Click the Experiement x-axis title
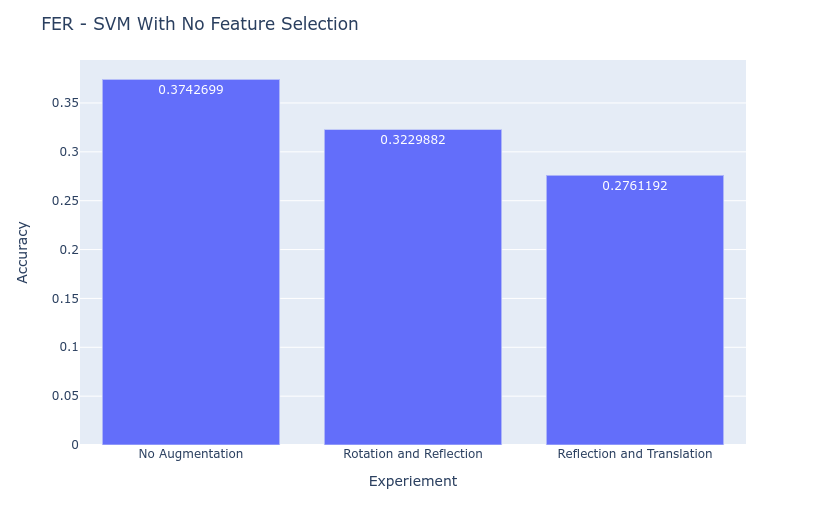This screenshot has width=825, height=525. 413,481
